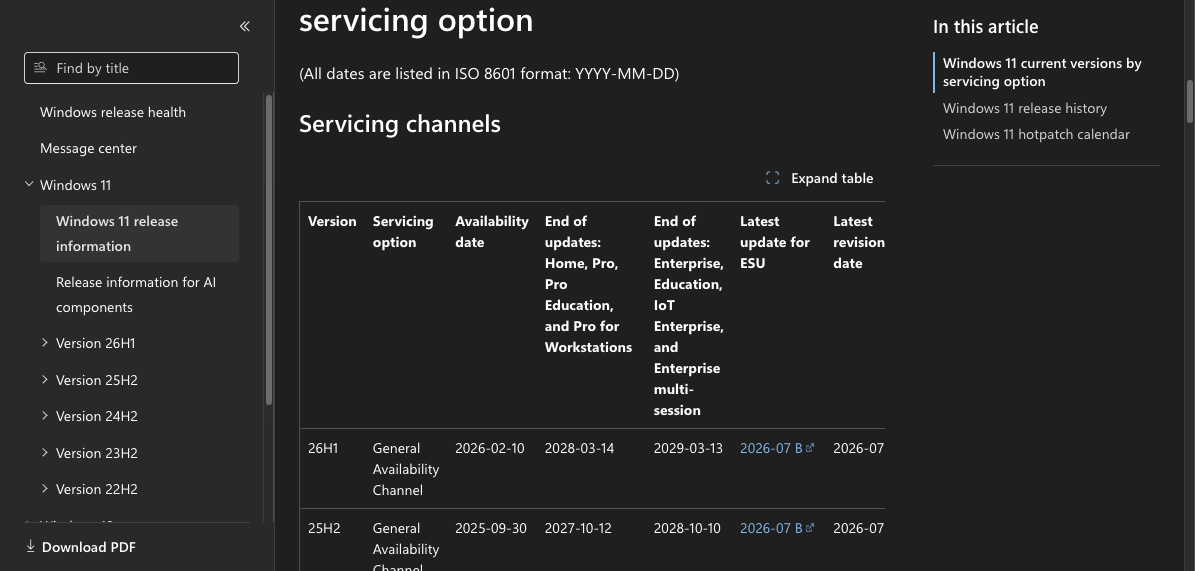Click the ISO 8601 date format note
This screenshot has height=571, width=1195.
click(x=489, y=74)
